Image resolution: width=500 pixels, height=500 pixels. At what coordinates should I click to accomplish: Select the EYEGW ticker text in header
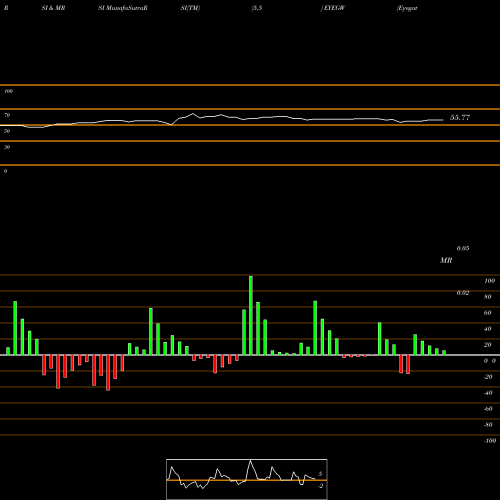pos(334,8)
